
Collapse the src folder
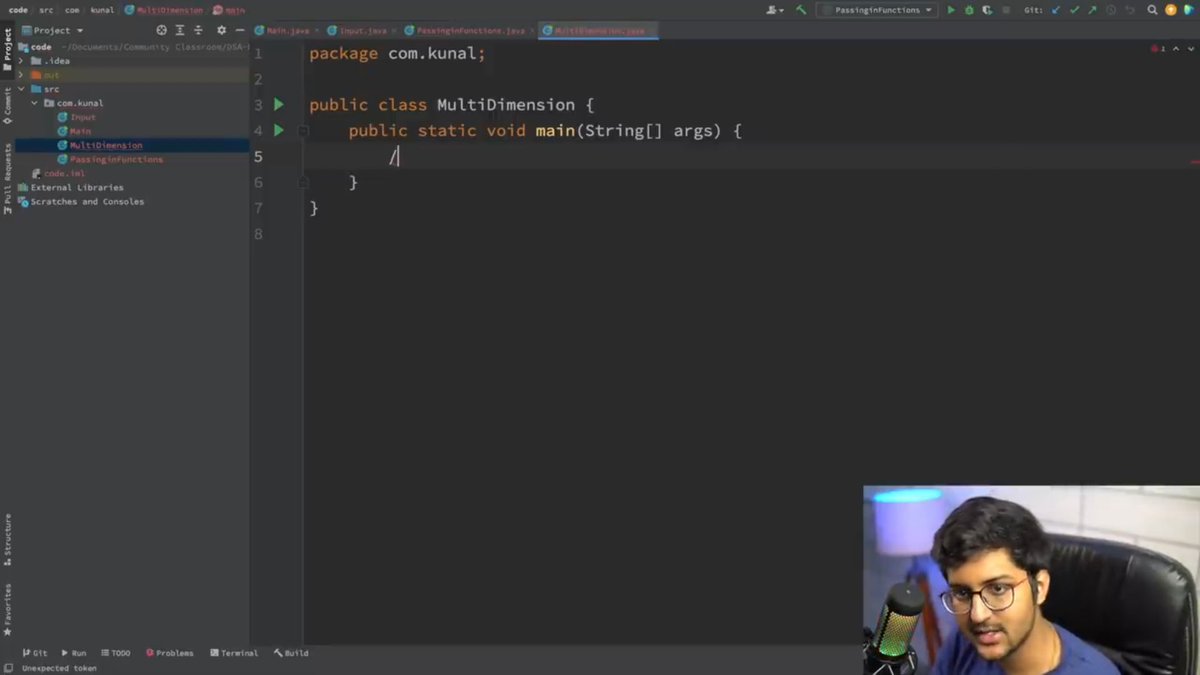coord(21,89)
